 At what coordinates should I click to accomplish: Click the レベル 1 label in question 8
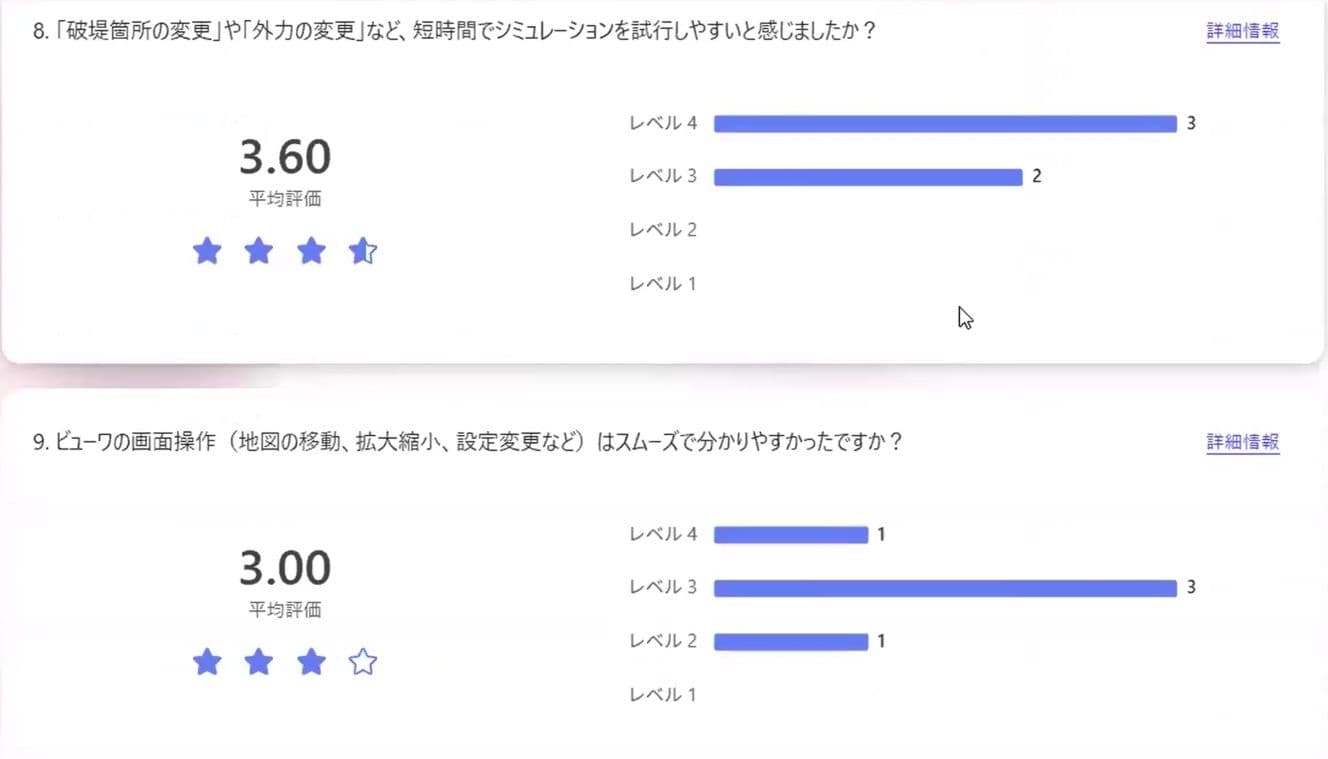tap(662, 284)
